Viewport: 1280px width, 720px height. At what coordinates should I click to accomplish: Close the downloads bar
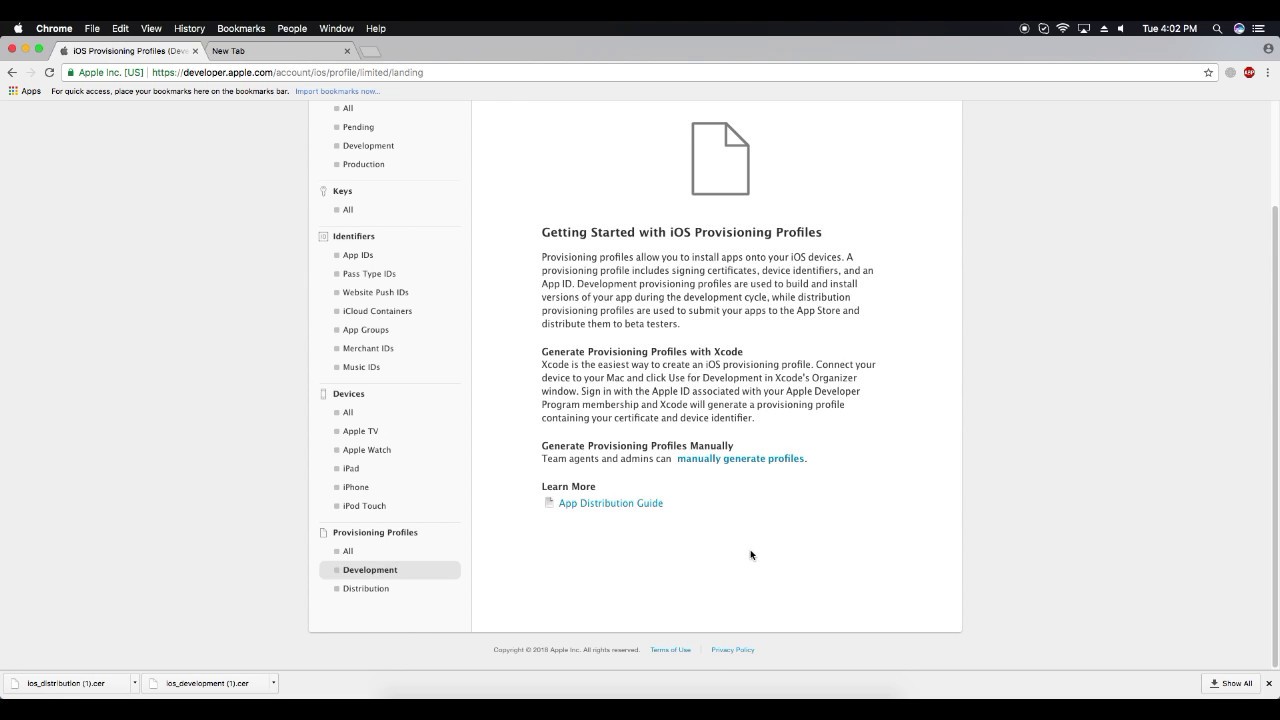(1269, 683)
